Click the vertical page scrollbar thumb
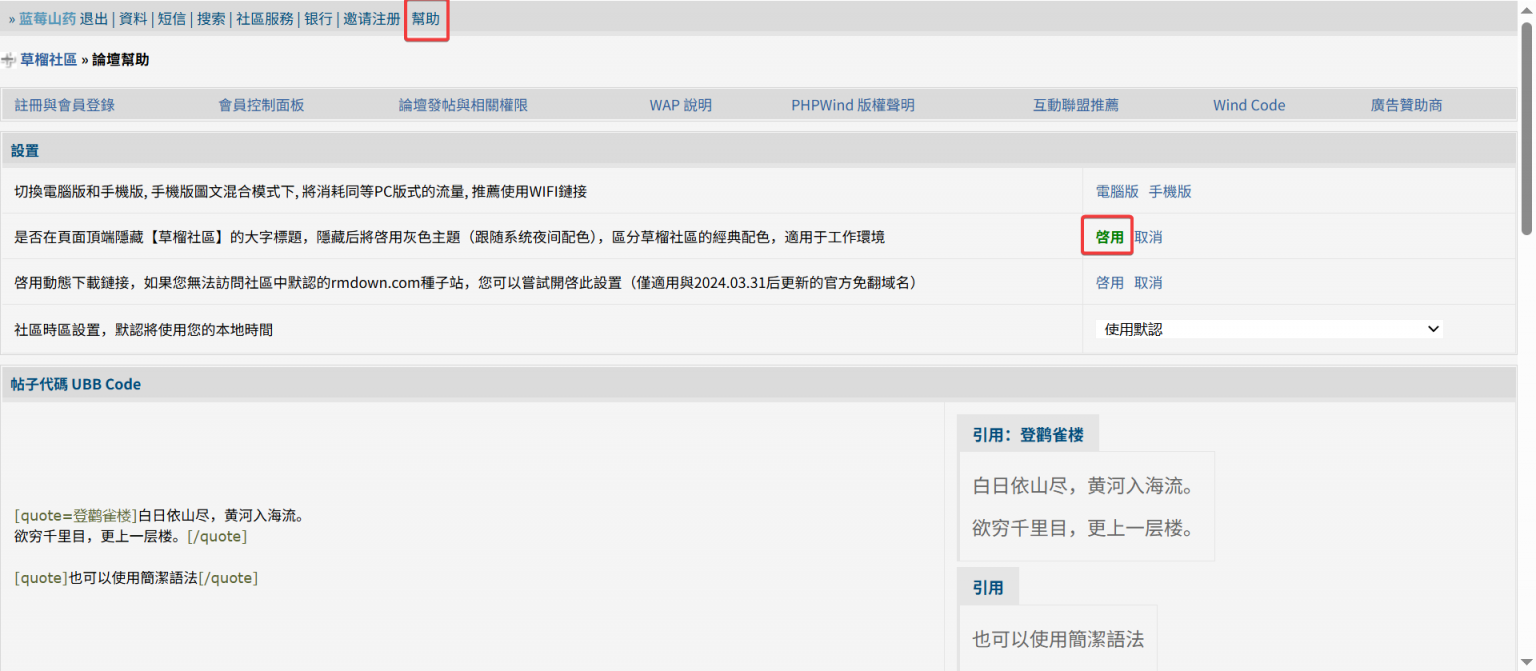Screen dimensions: 1536x671 [1527, 130]
